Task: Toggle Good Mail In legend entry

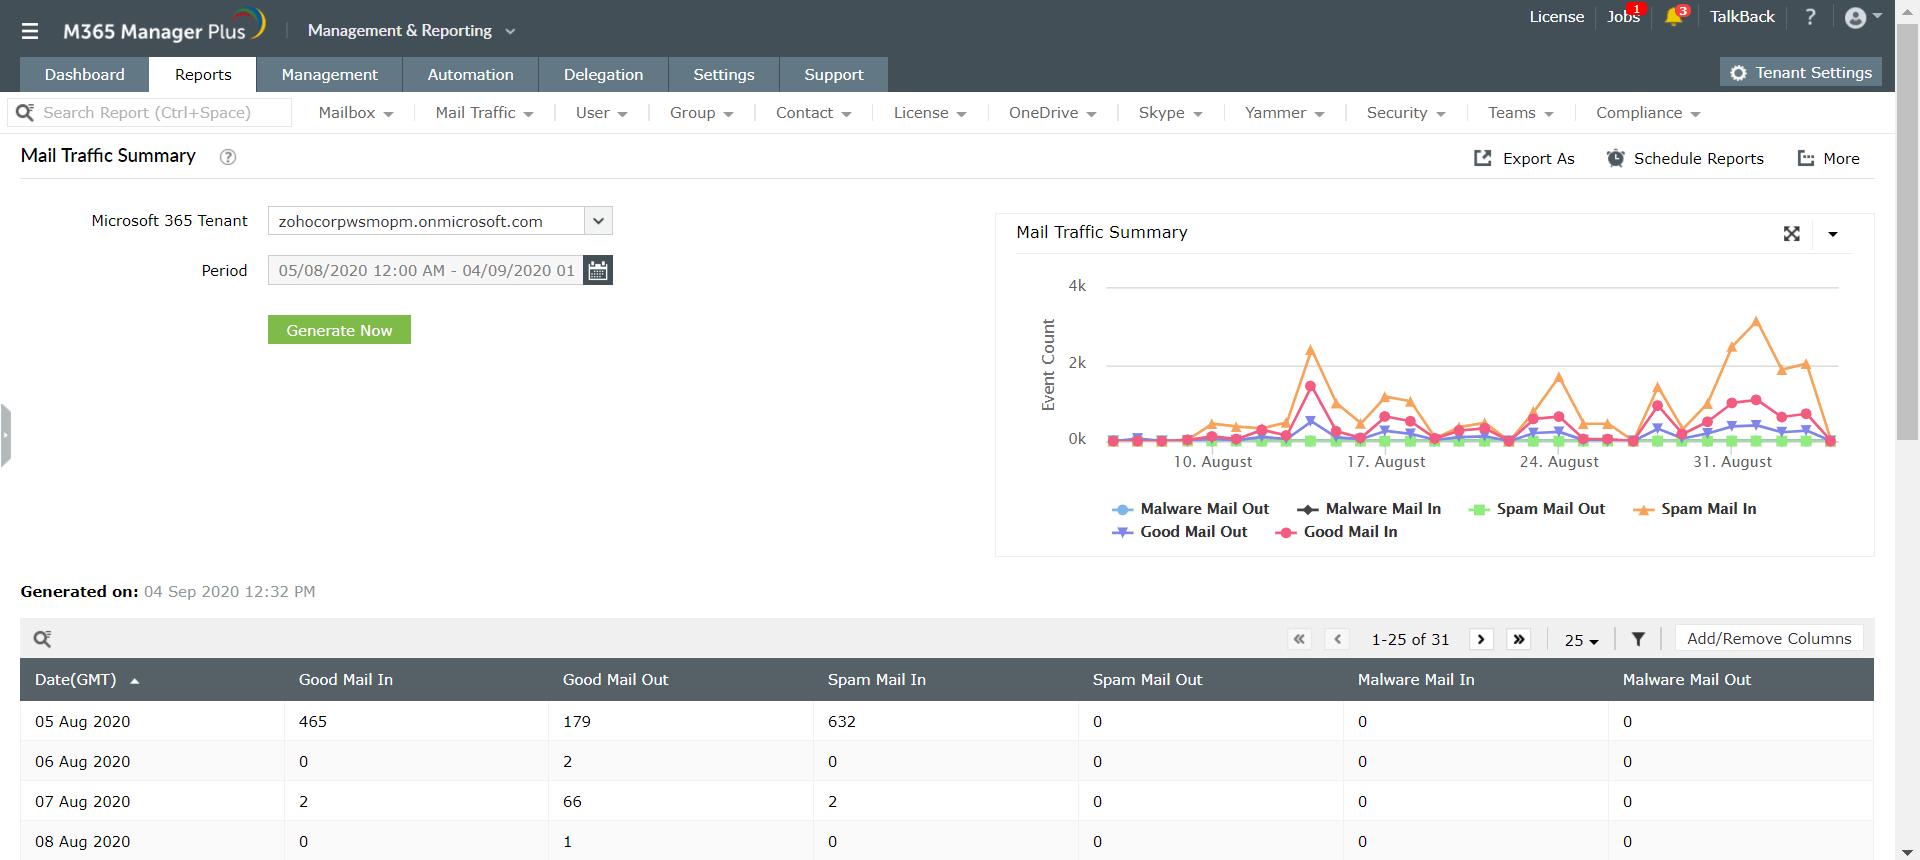Action: pos(1349,532)
